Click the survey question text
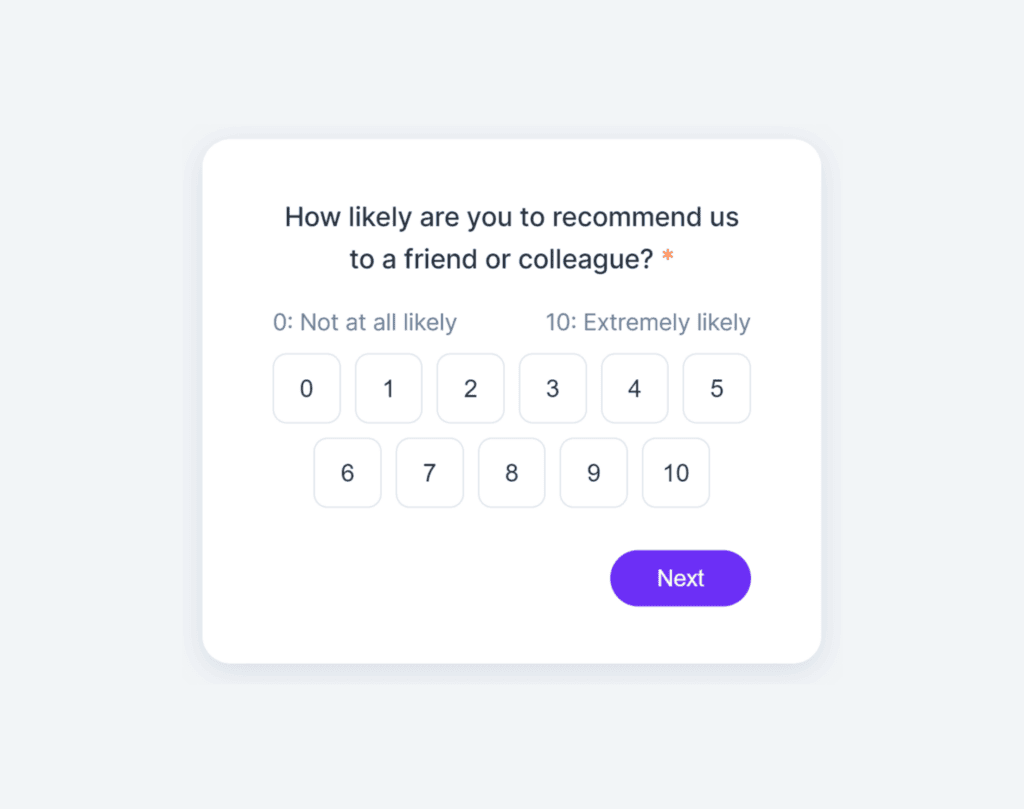The height and width of the screenshot is (809, 1024). 511,237
